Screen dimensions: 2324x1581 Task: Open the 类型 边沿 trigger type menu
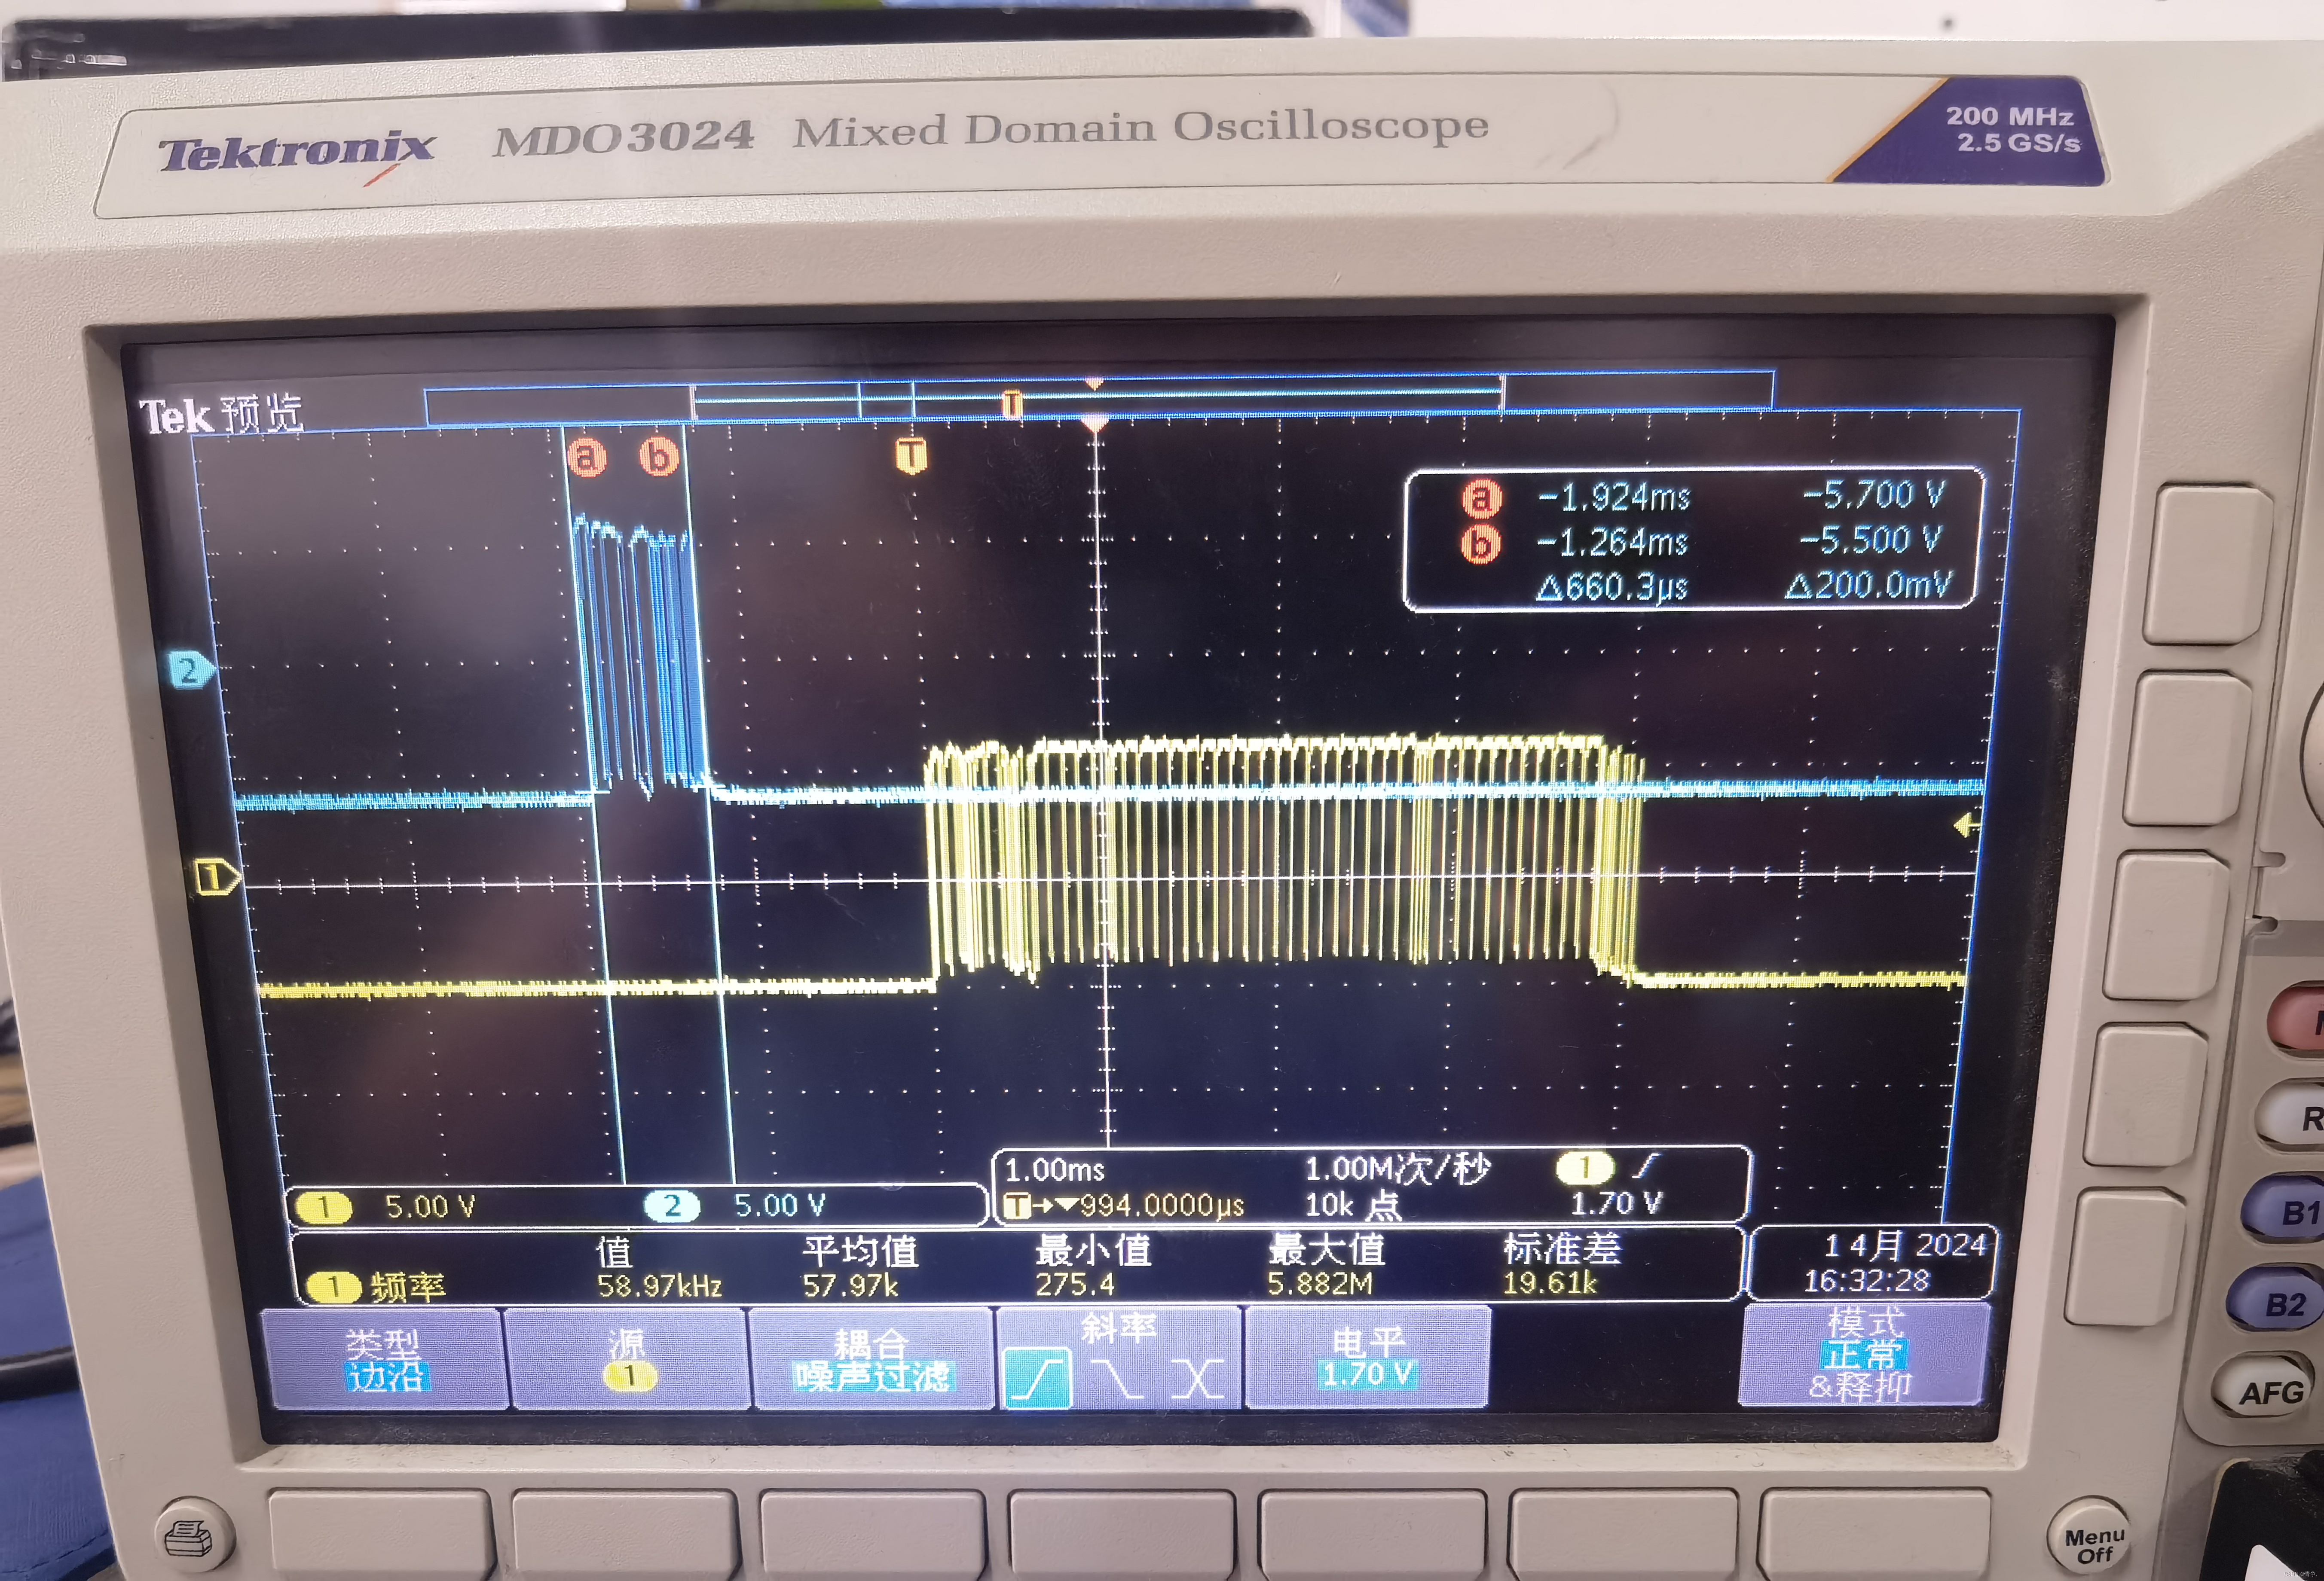pos(385,1360)
